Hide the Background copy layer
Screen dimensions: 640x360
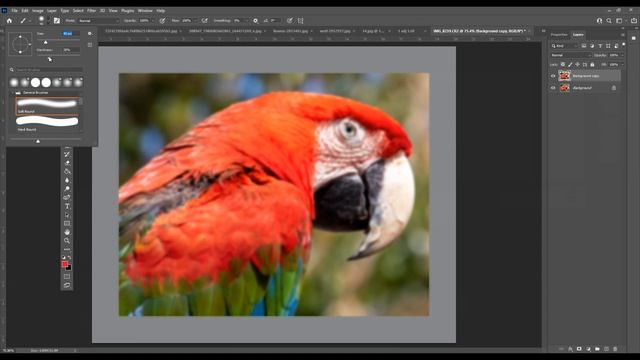pos(553,76)
